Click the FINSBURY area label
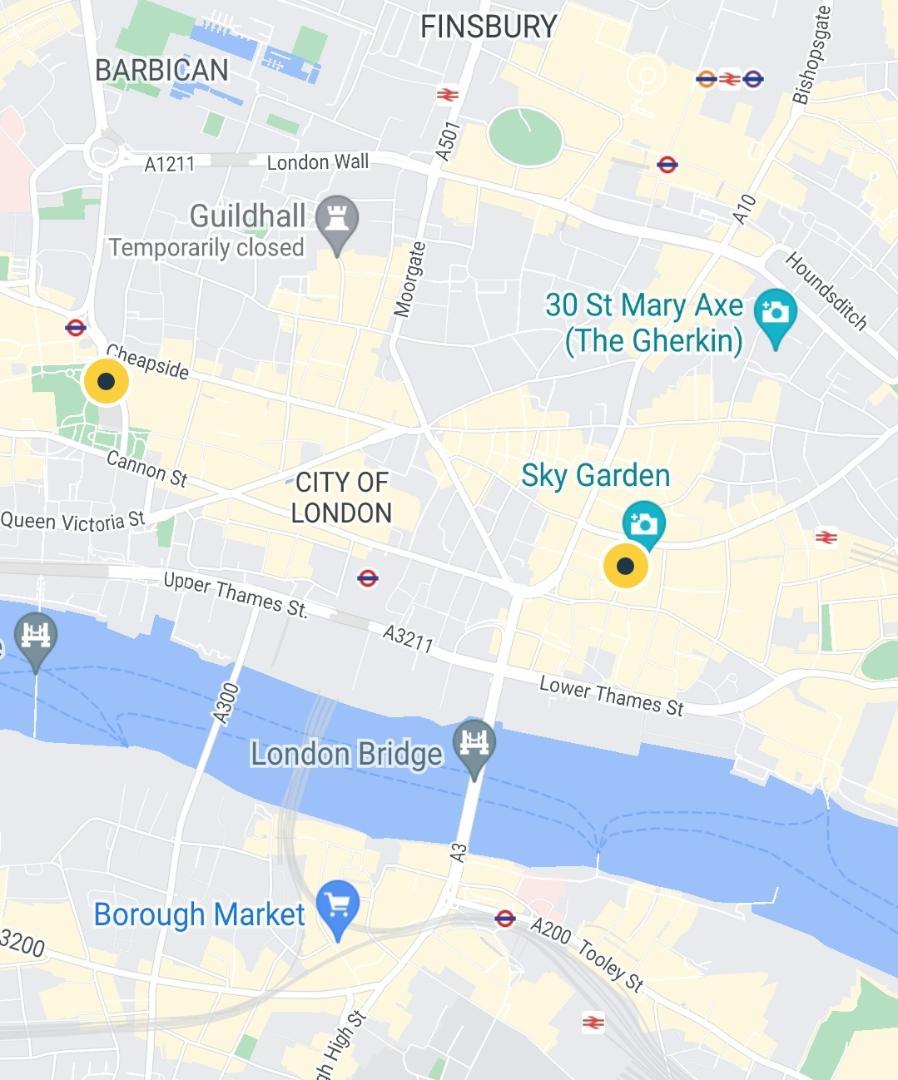The height and width of the screenshot is (1080, 898). pyautogui.click(x=488, y=27)
